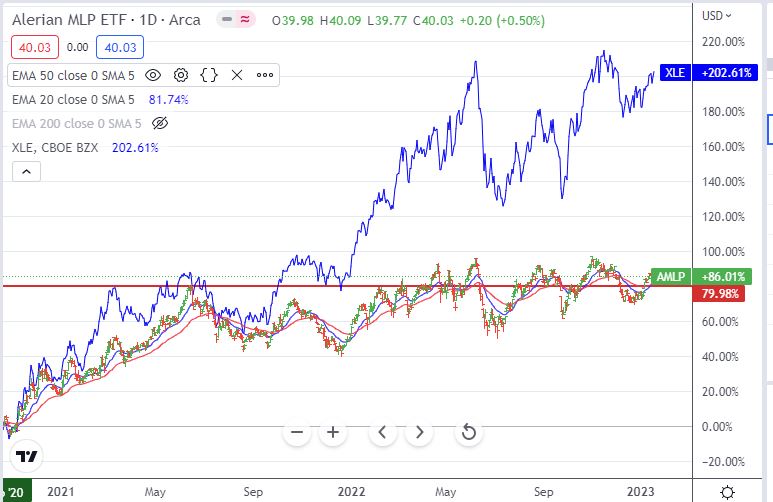
Task: Click the 2022 date axis label
Action: coord(351,492)
